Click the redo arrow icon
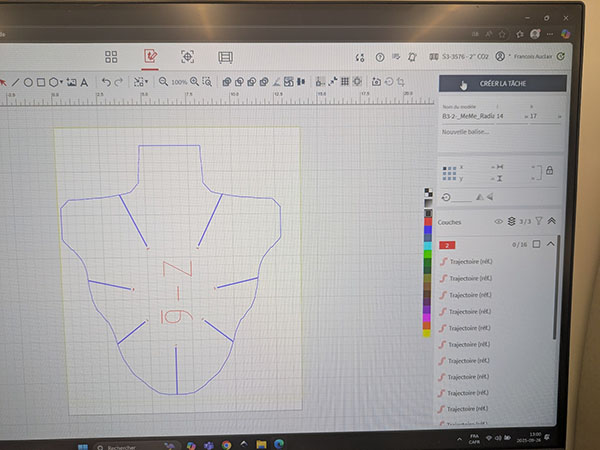 tap(119, 82)
